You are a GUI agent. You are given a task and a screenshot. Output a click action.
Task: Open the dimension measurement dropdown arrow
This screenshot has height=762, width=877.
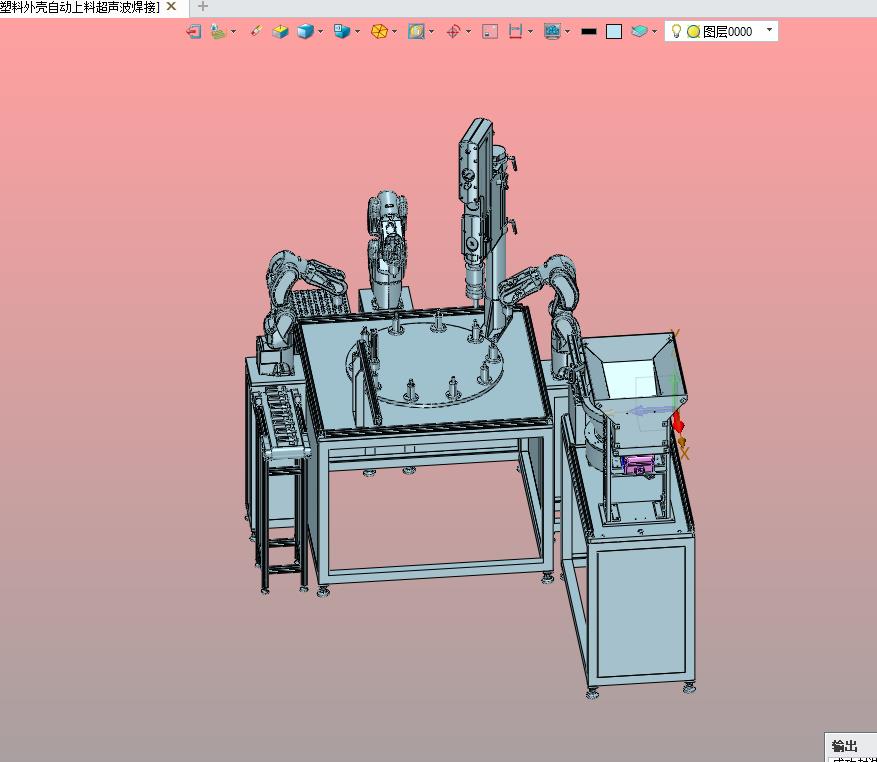(x=530, y=31)
